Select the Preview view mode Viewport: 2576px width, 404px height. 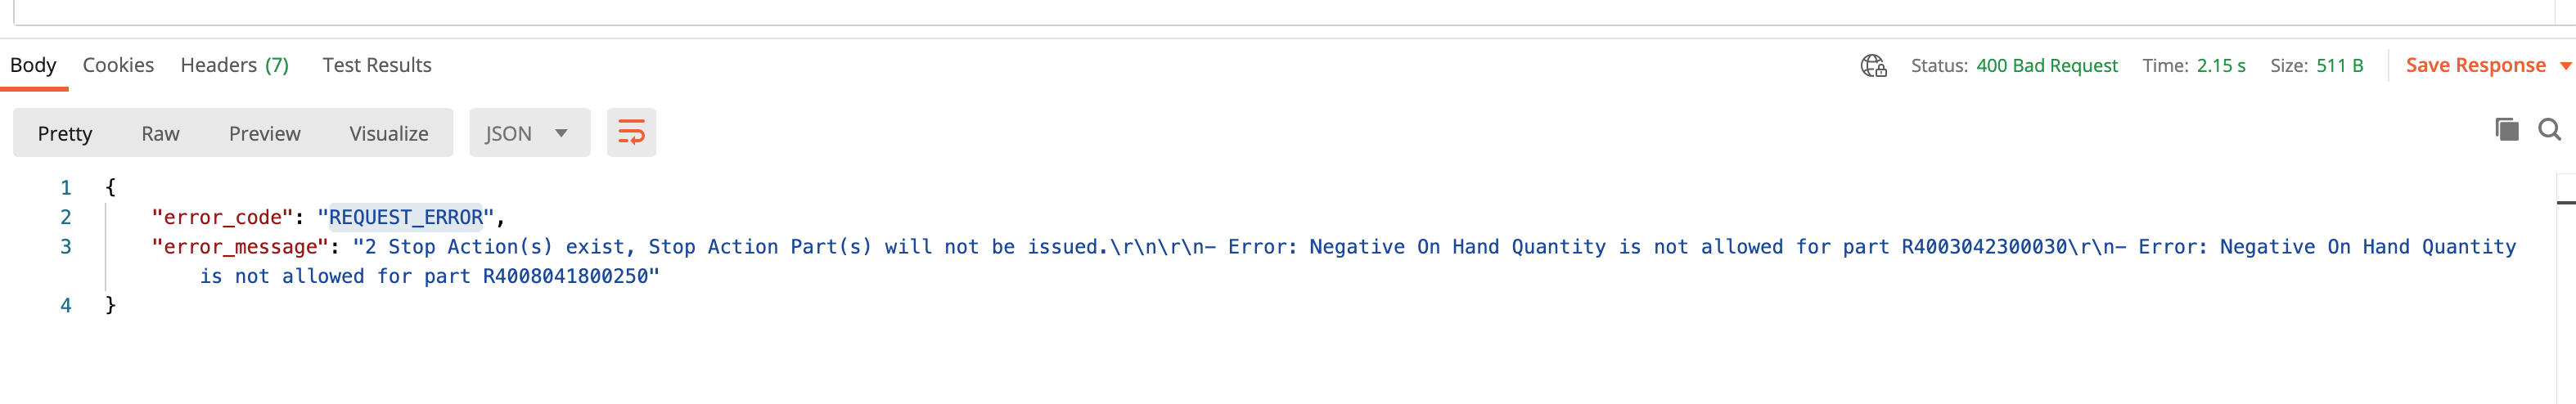[264, 133]
